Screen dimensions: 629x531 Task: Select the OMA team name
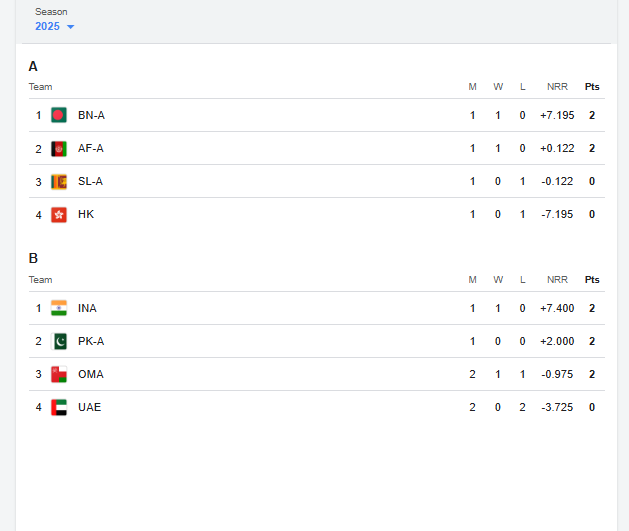click(x=90, y=374)
